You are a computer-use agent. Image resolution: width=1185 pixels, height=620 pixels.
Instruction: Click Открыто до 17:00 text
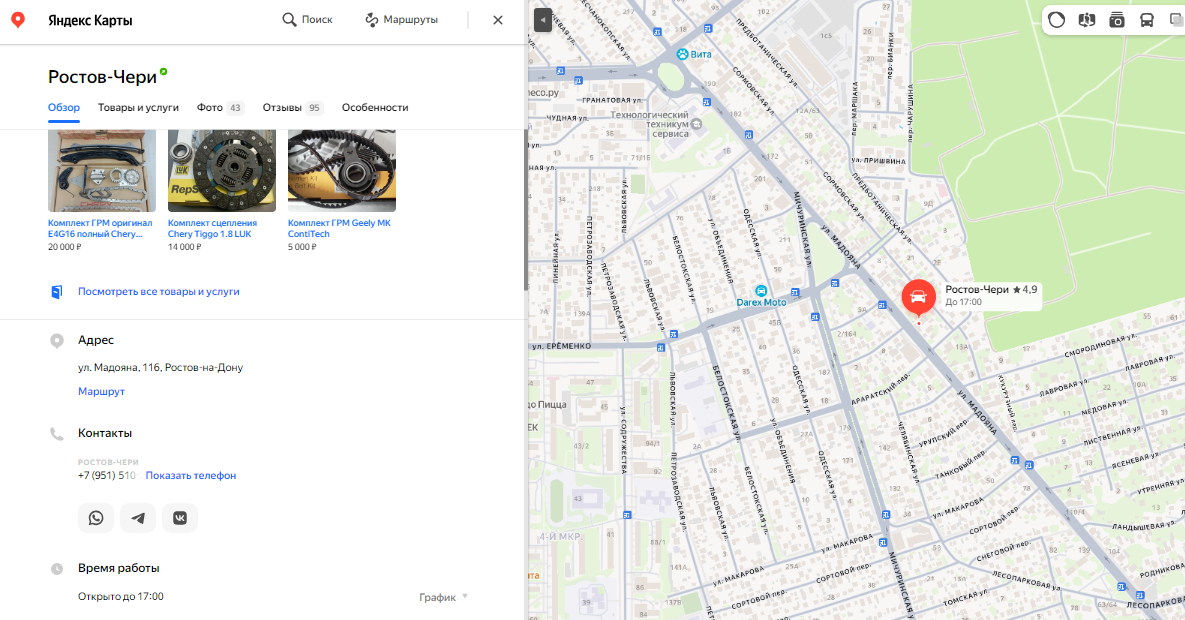pyautogui.click(x=121, y=597)
